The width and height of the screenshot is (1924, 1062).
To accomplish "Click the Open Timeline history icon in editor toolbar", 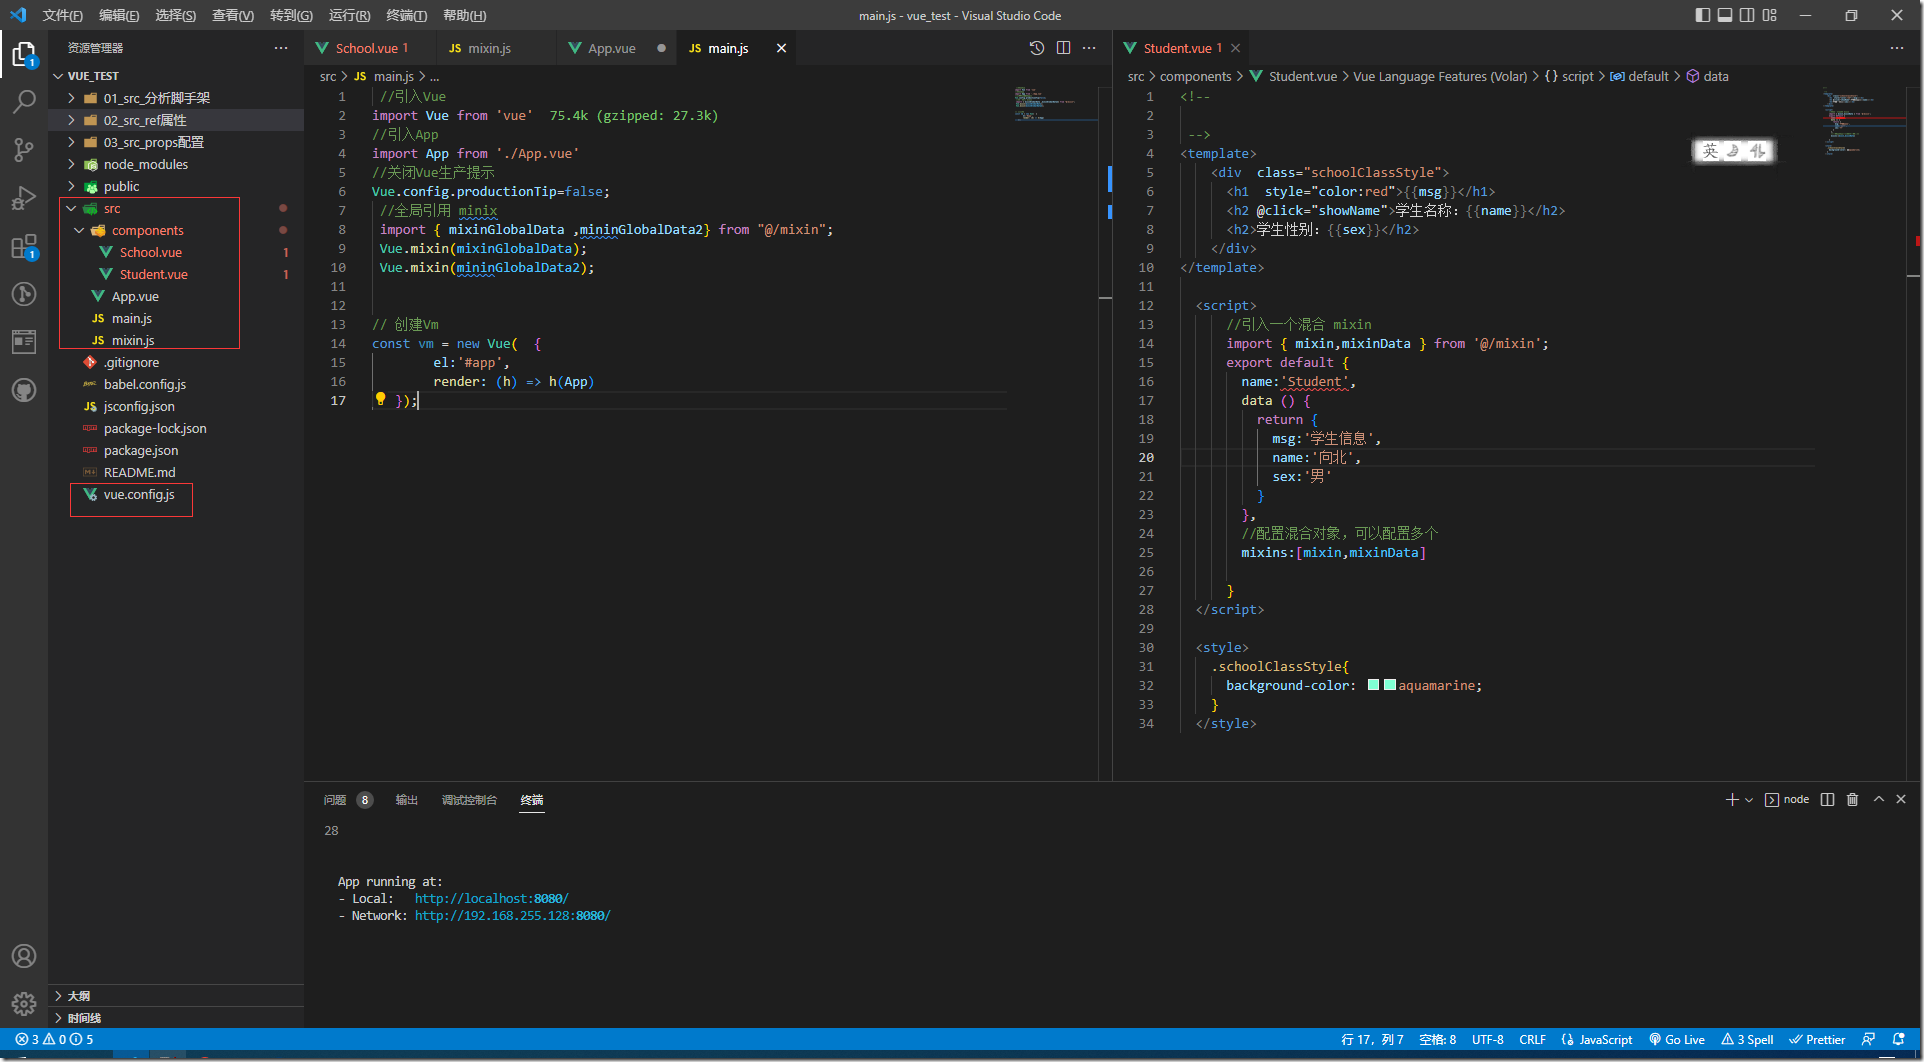I will click(1037, 48).
